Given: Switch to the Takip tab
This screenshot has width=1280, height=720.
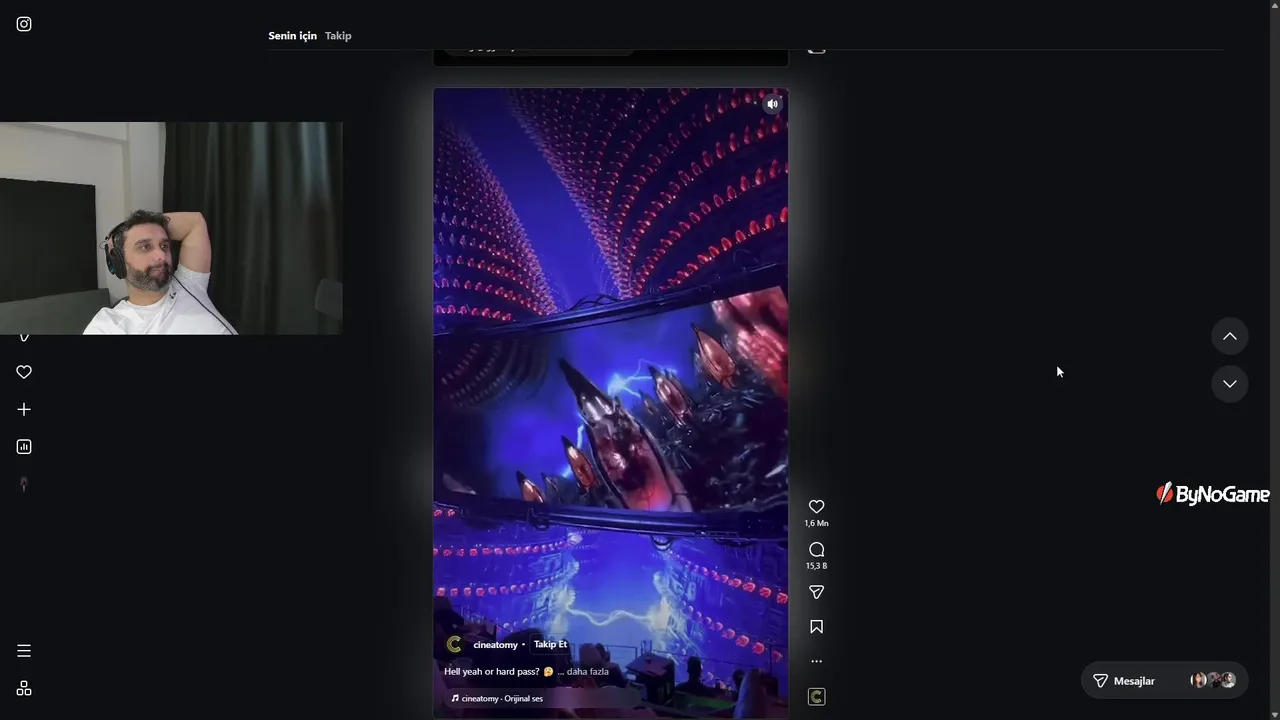Looking at the screenshot, I should coord(338,36).
